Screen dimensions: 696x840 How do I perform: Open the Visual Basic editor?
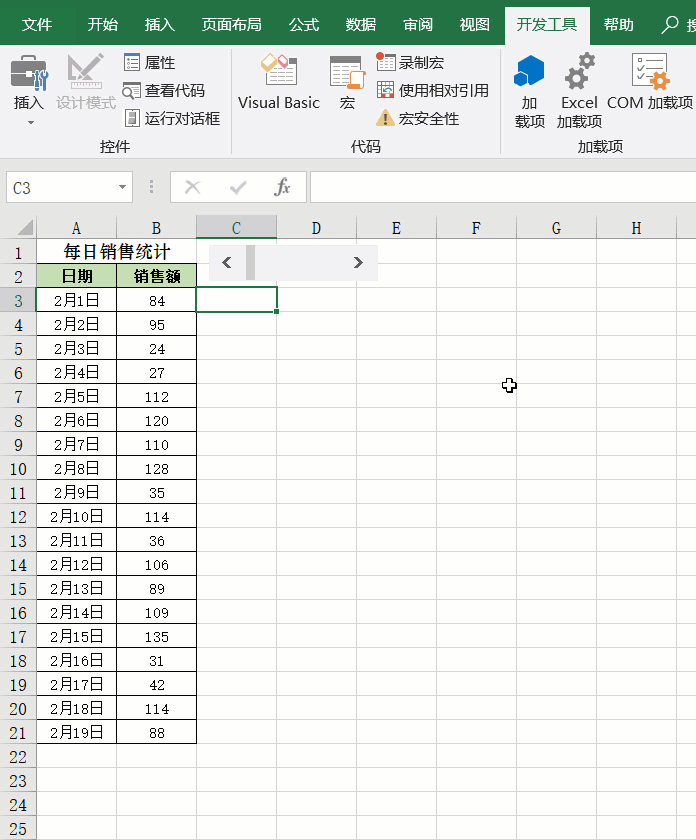click(x=279, y=81)
